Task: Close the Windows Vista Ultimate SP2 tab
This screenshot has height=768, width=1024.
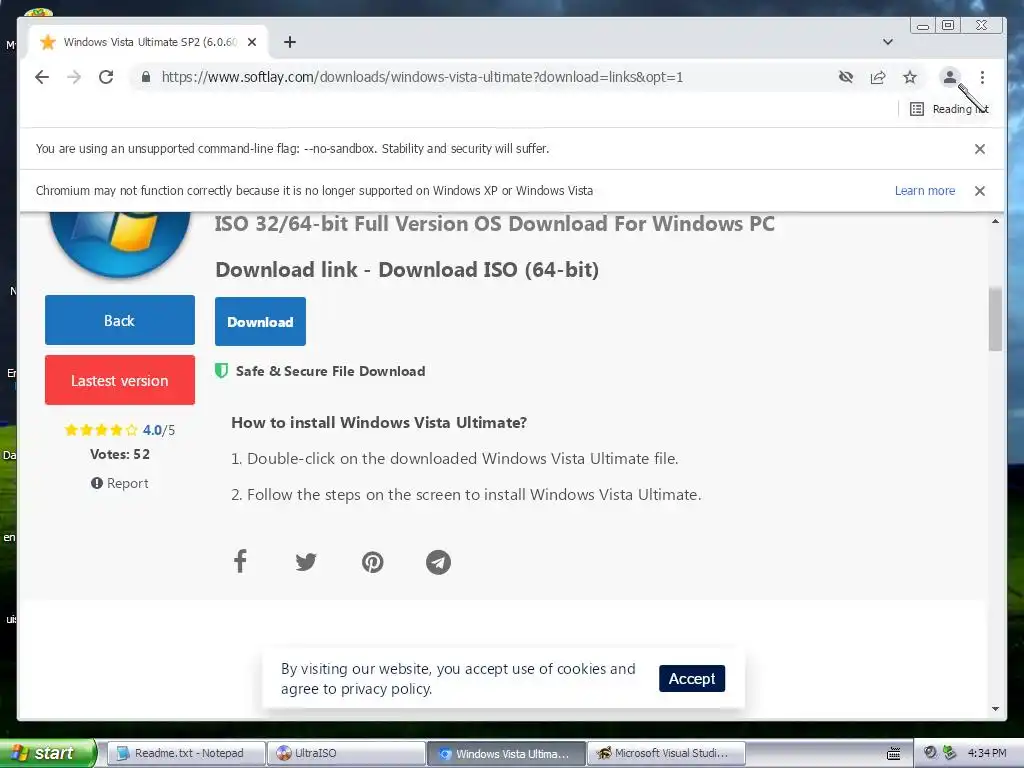Action: click(x=252, y=42)
